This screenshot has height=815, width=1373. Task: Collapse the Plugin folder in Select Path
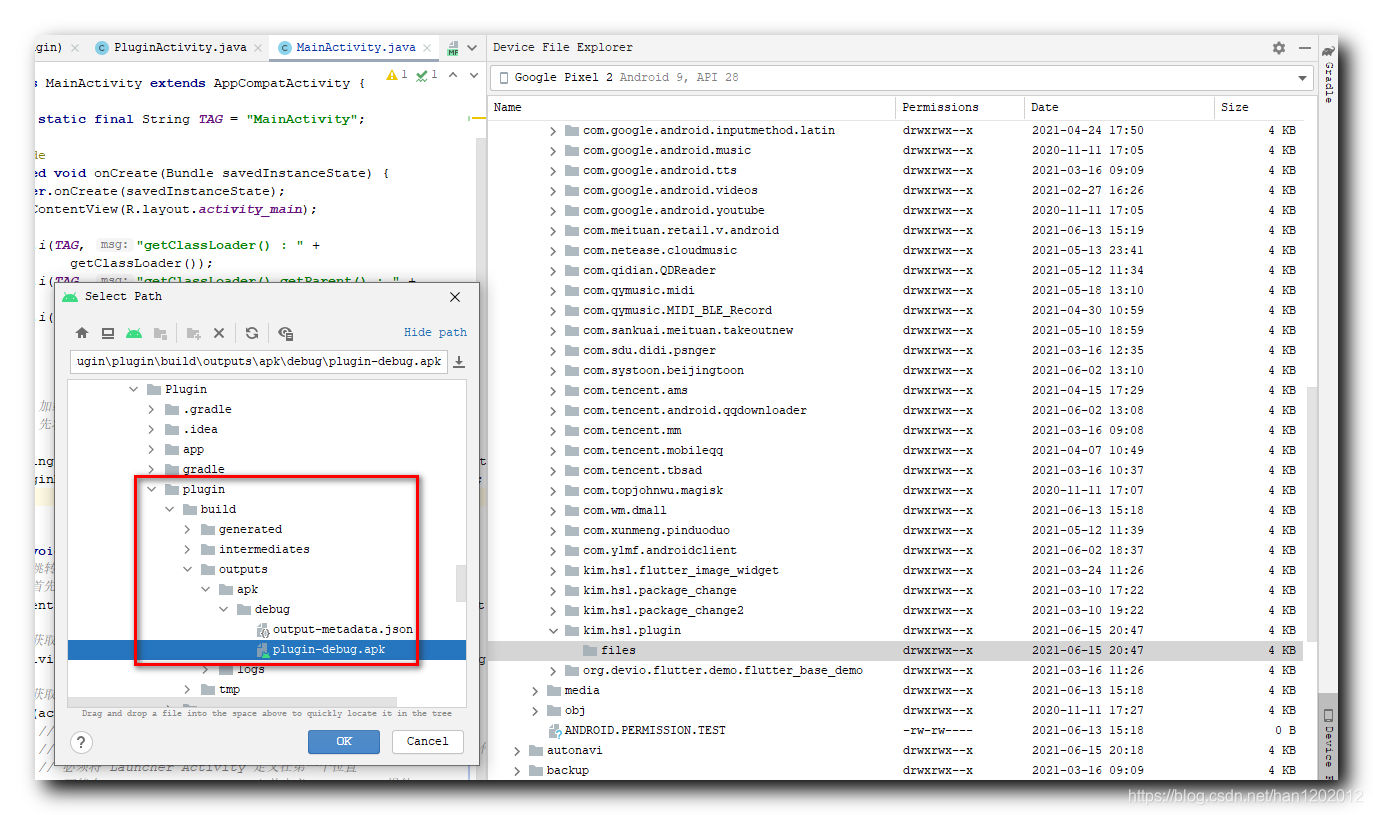tap(134, 389)
